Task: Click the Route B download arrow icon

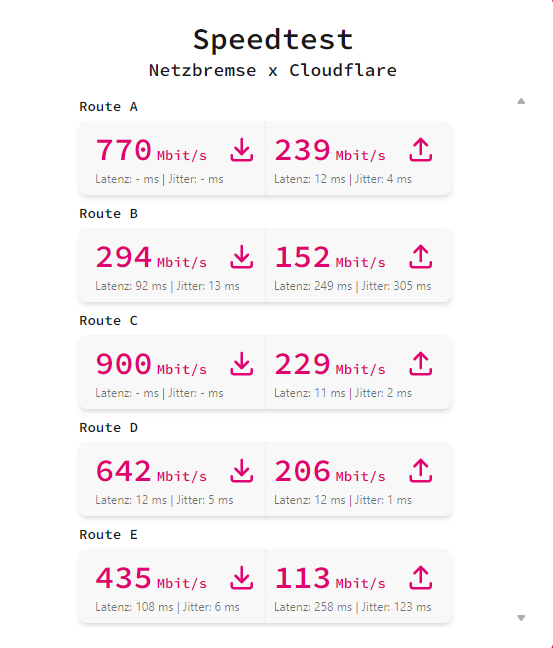Action: tap(242, 257)
